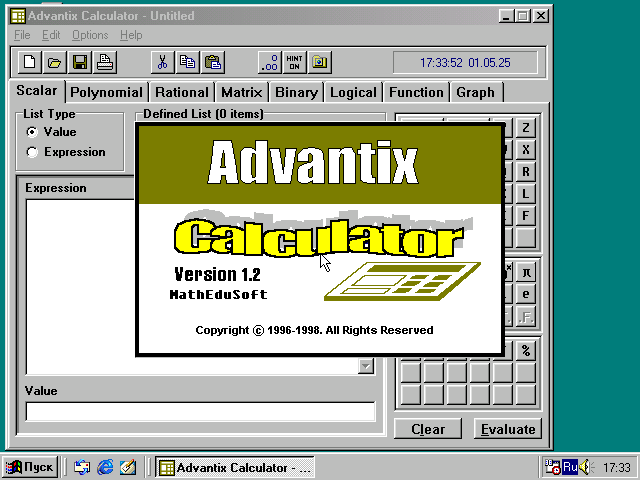Click the Copy toolbar icon
Image resolution: width=640 pixels, height=480 pixels.
187,62
